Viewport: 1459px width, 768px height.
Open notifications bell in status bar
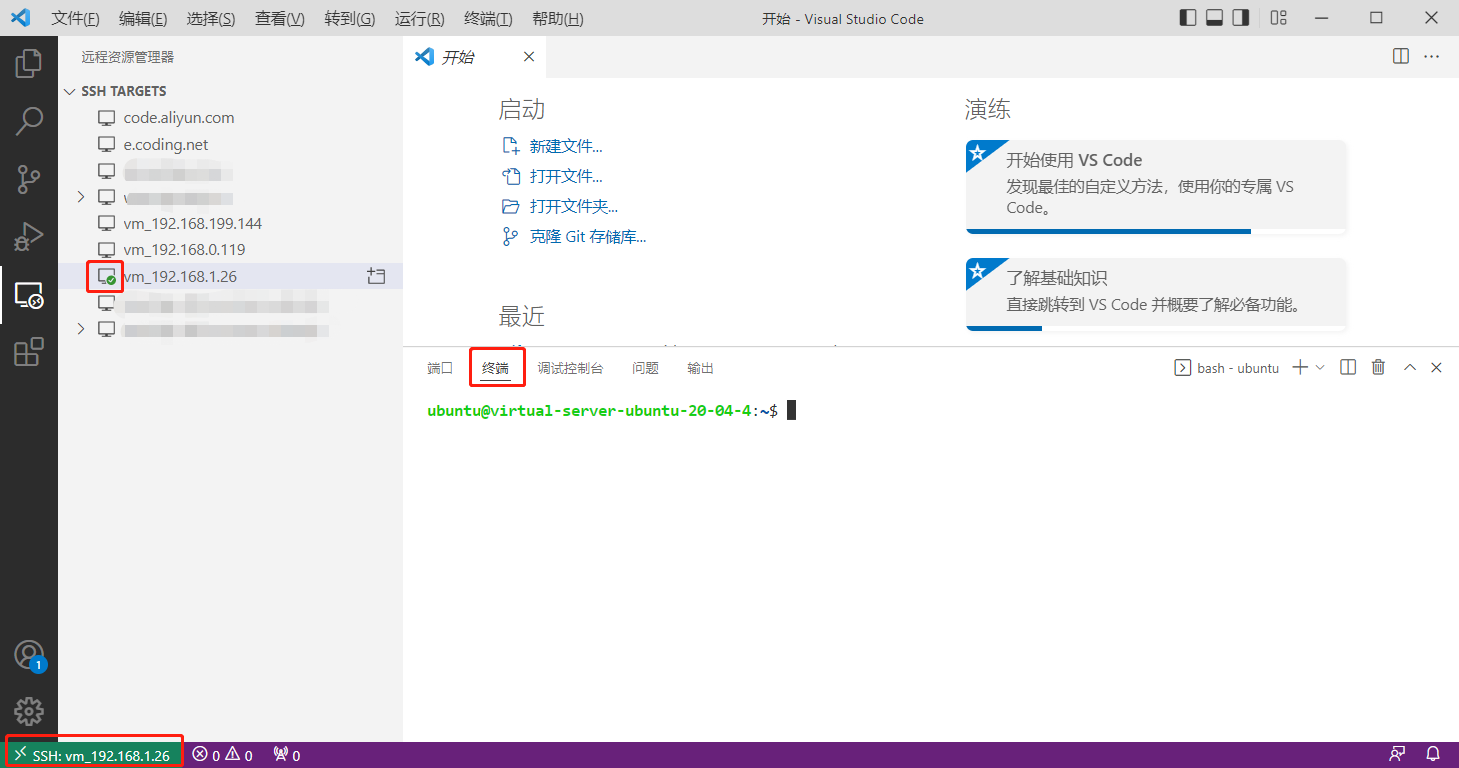1433,755
